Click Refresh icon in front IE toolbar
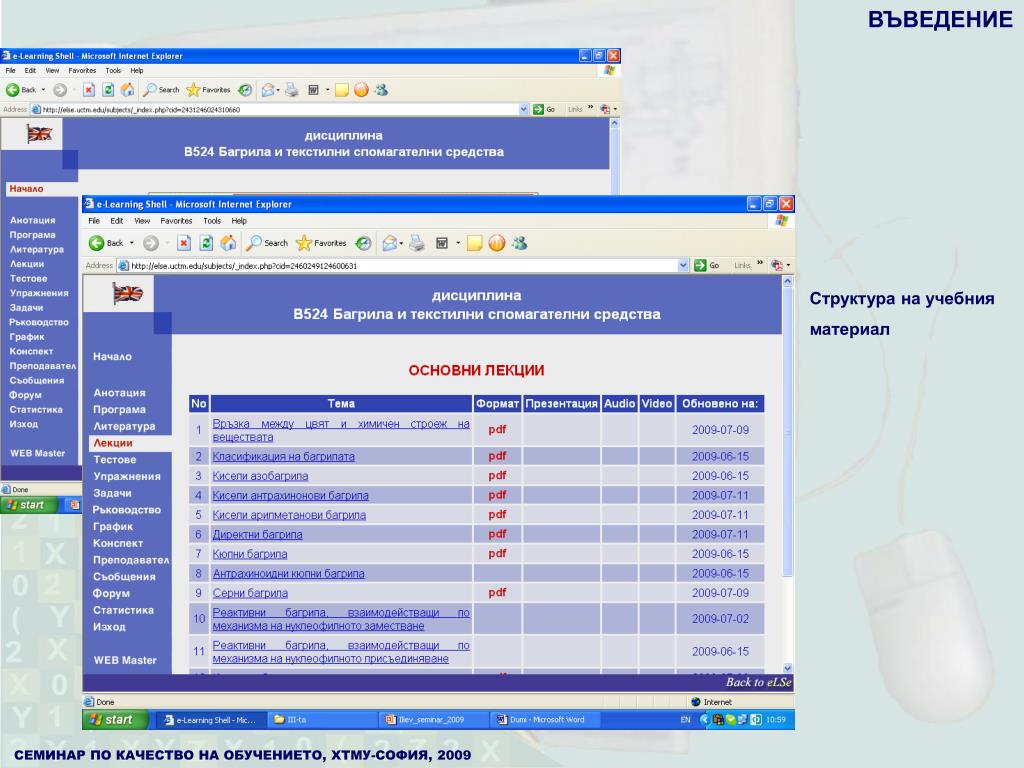The height and width of the screenshot is (768, 1024). tap(206, 243)
